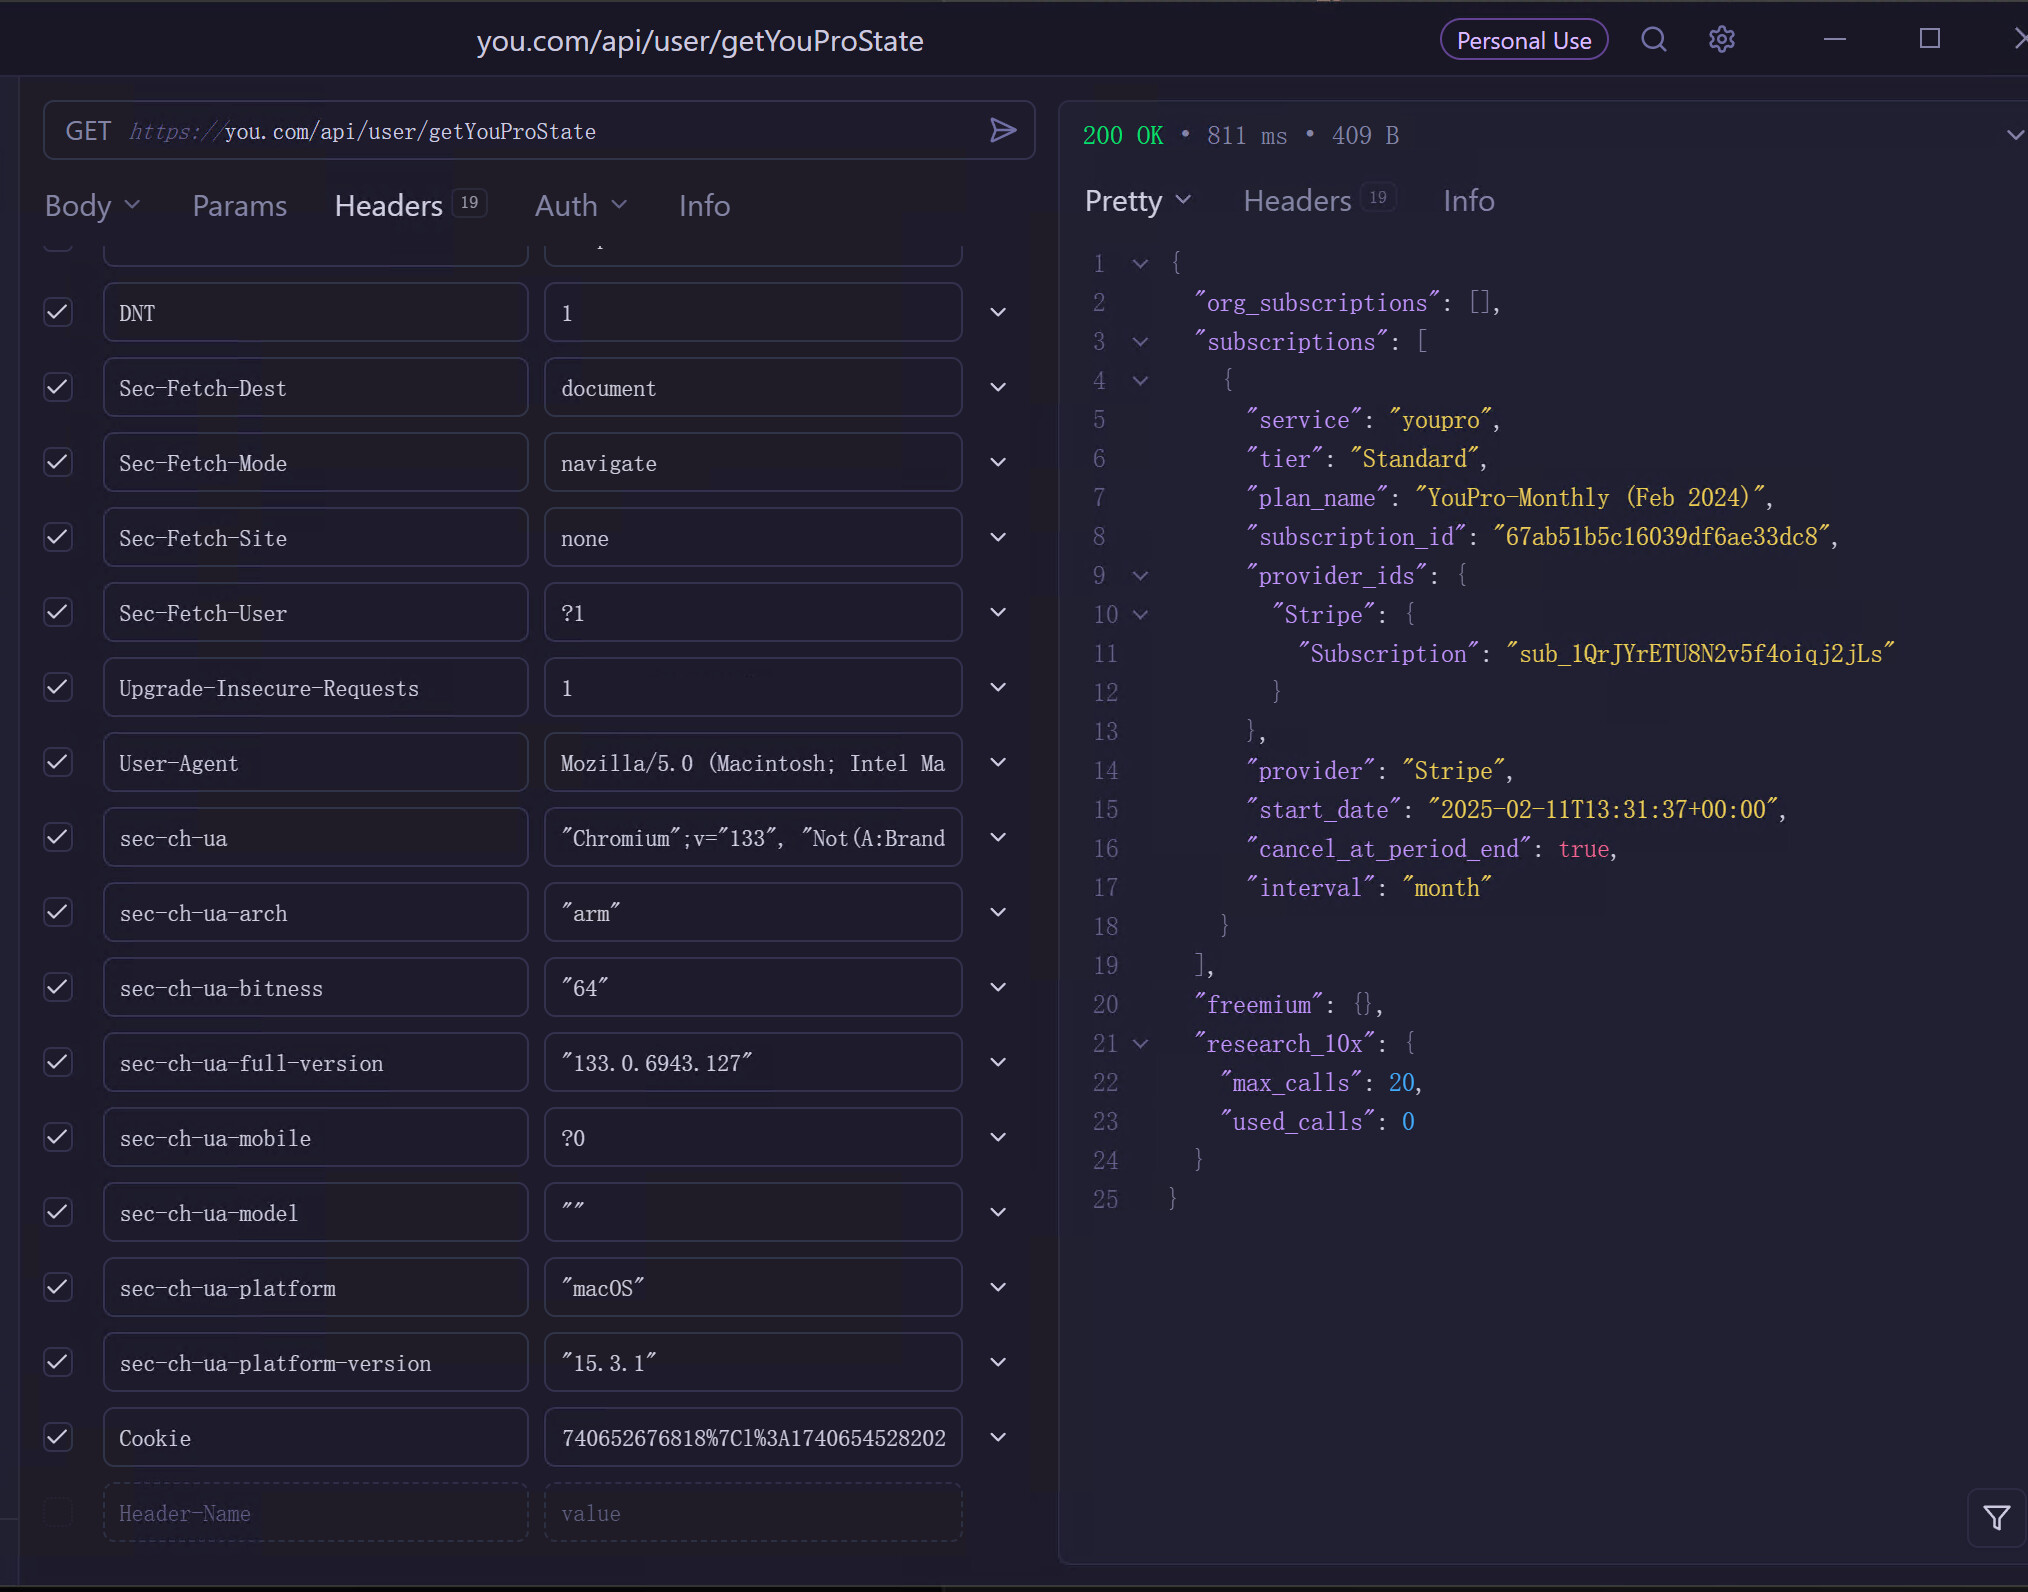Click the send request arrow icon
This screenshot has width=2028, height=1592.
click(1003, 130)
